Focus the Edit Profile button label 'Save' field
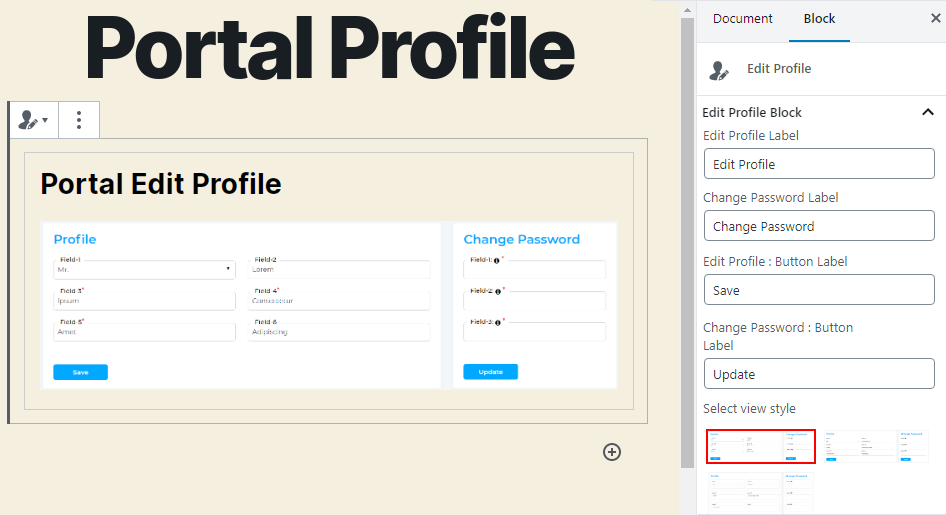This screenshot has height=515, width=946. pyautogui.click(x=819, y=290)
